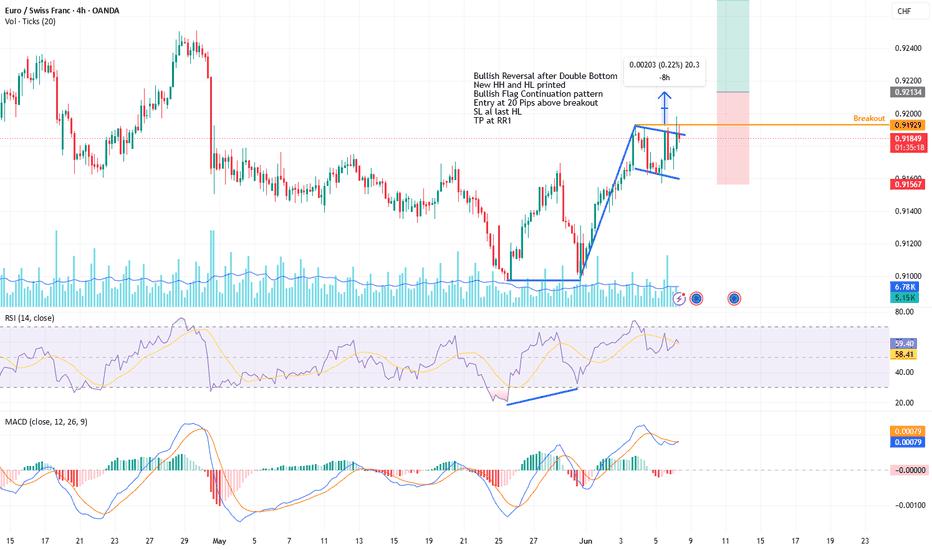Click the 25 date on time axis
This screenshot has height=550, width=932.
[x=499, y=541]
